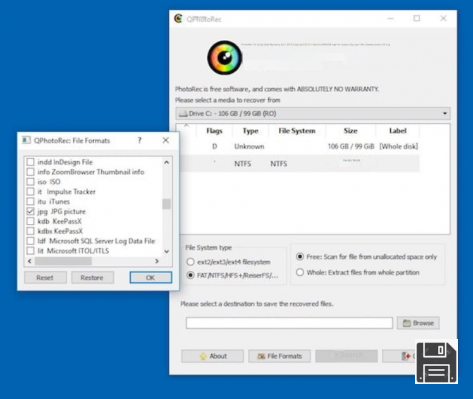473x399 pixels.
Task: Confirm File Formats with OK
Action: coord(151,278)
